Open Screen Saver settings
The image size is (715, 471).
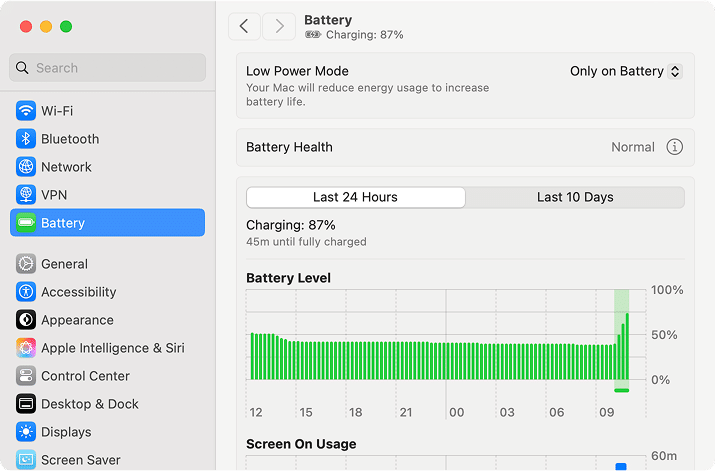(80, 460)
